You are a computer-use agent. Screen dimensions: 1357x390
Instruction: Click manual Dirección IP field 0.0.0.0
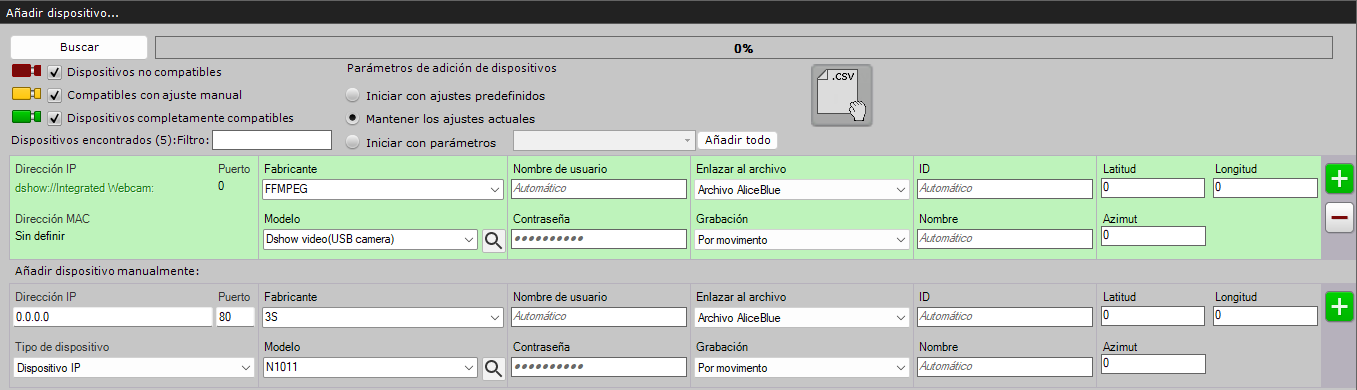pos(113,317)
